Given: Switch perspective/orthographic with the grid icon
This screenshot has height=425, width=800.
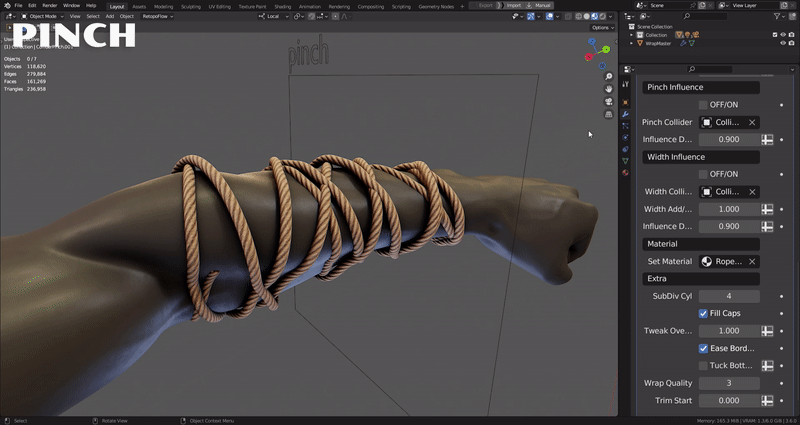Looking at the screenshot, I should tap(609, 114).
